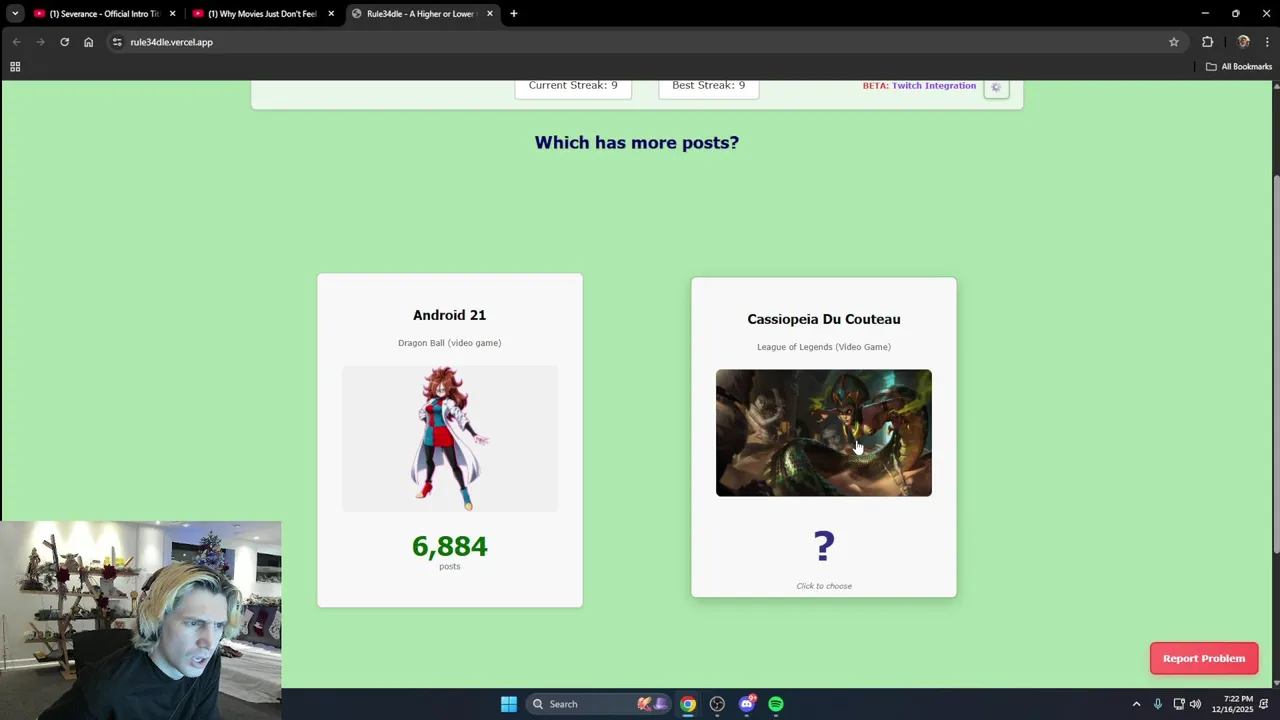This screenshot has height=720, width=1280.
Task: Click the Cassiopeia artwork thumbnail
Action: click(824, 433)
